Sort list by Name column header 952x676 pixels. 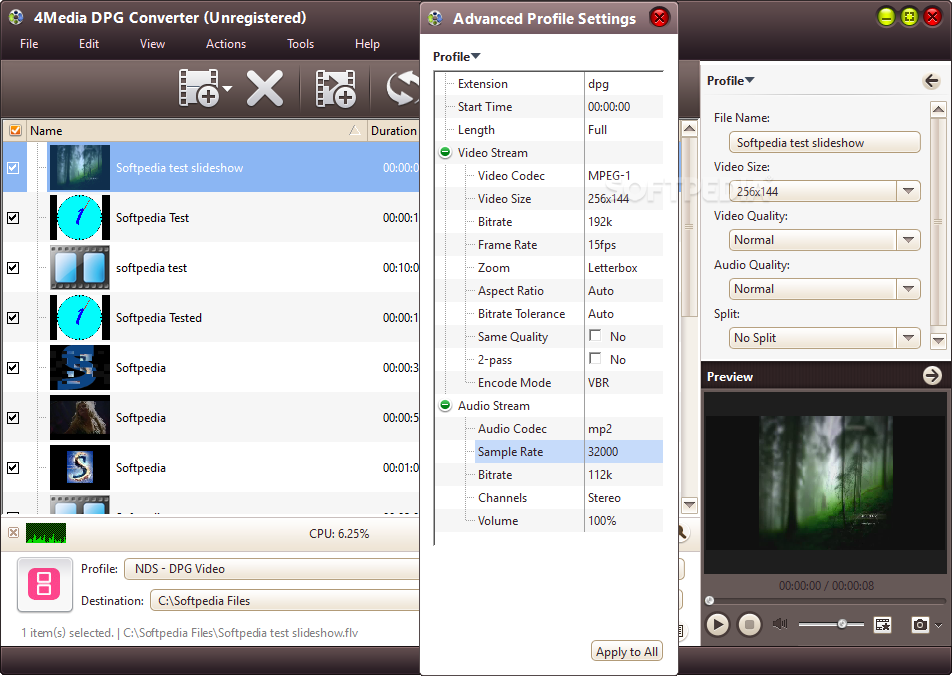[x=197, y=131]
